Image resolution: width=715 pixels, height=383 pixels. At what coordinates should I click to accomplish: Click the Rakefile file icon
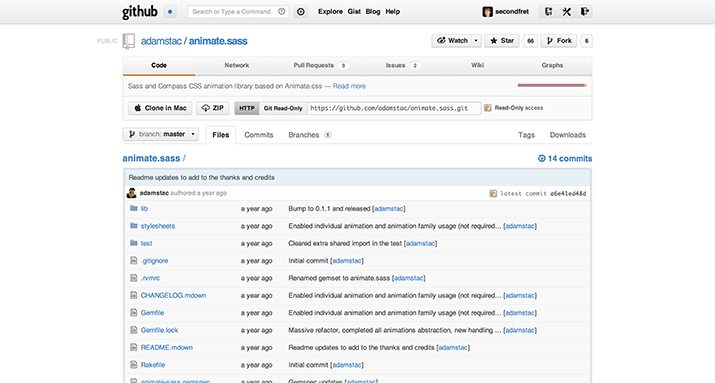(x=134, y=364)
